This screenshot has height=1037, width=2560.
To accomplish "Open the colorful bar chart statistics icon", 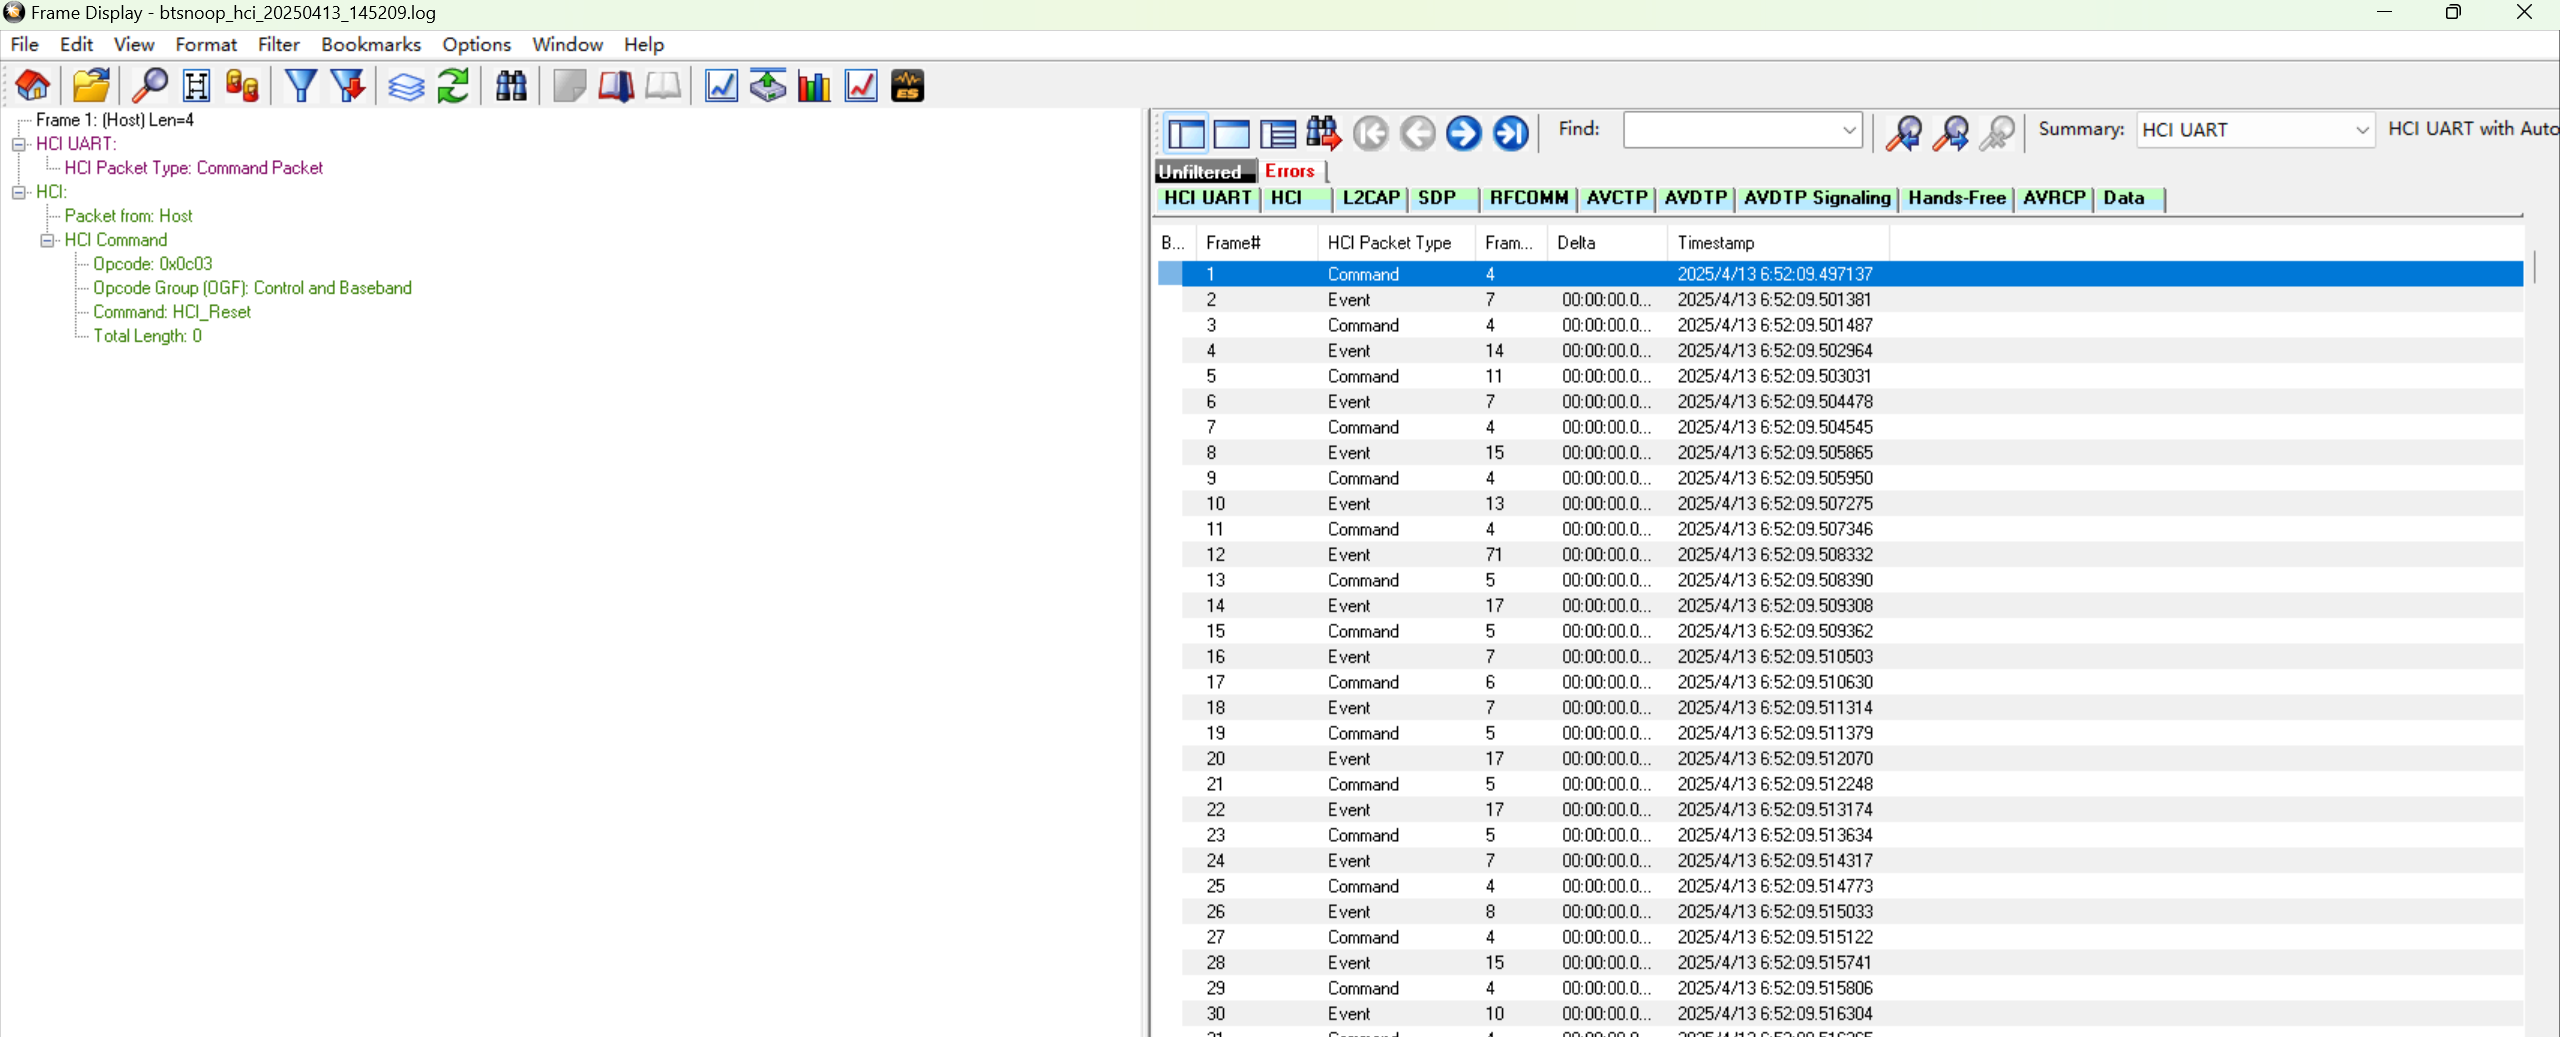I will [814, 86].
